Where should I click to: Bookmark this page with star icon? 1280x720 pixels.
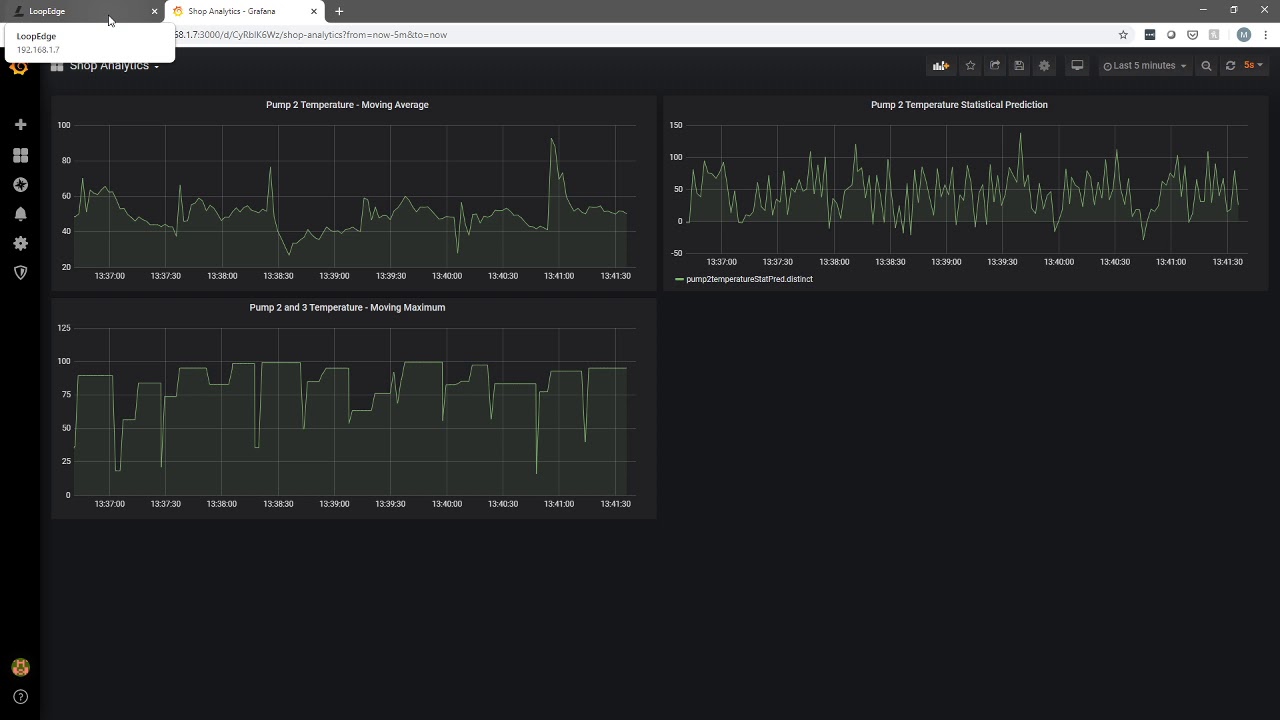click(1123, 35)
